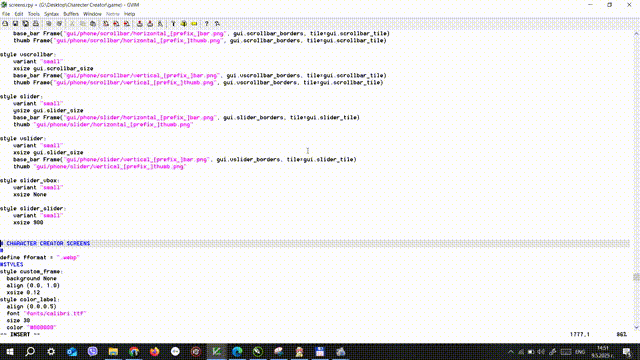
Task: Click the 'xsize 900' line
Action: click(28, 222)
